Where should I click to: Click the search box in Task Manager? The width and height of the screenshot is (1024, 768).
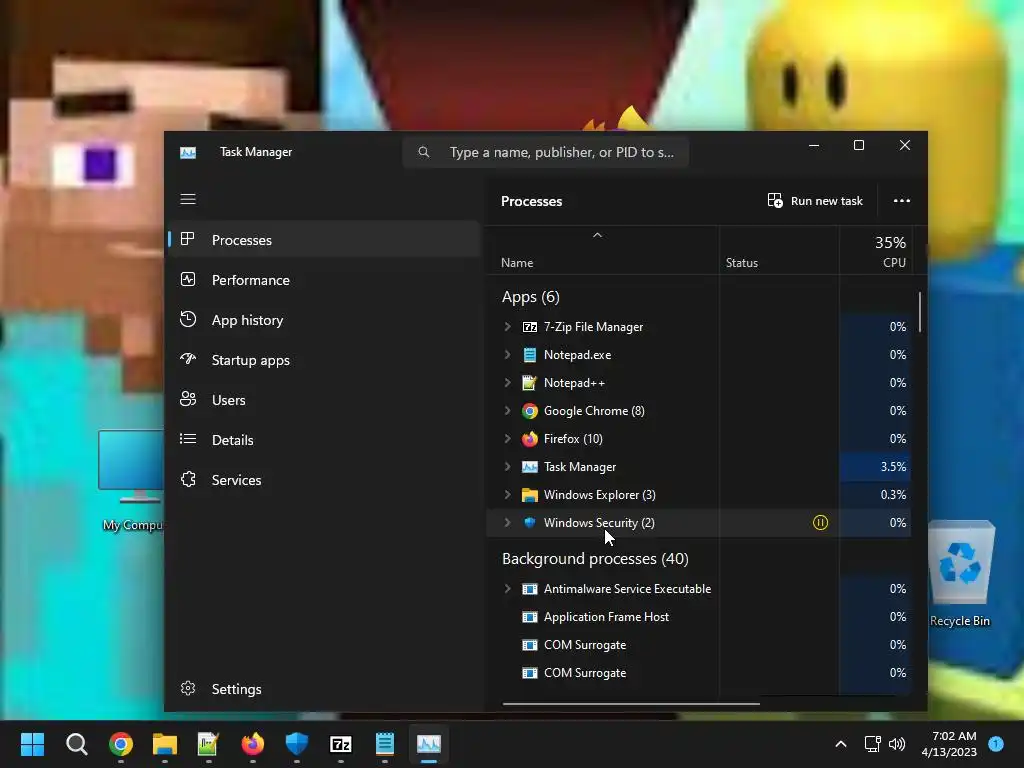click(x=546, y=152)
